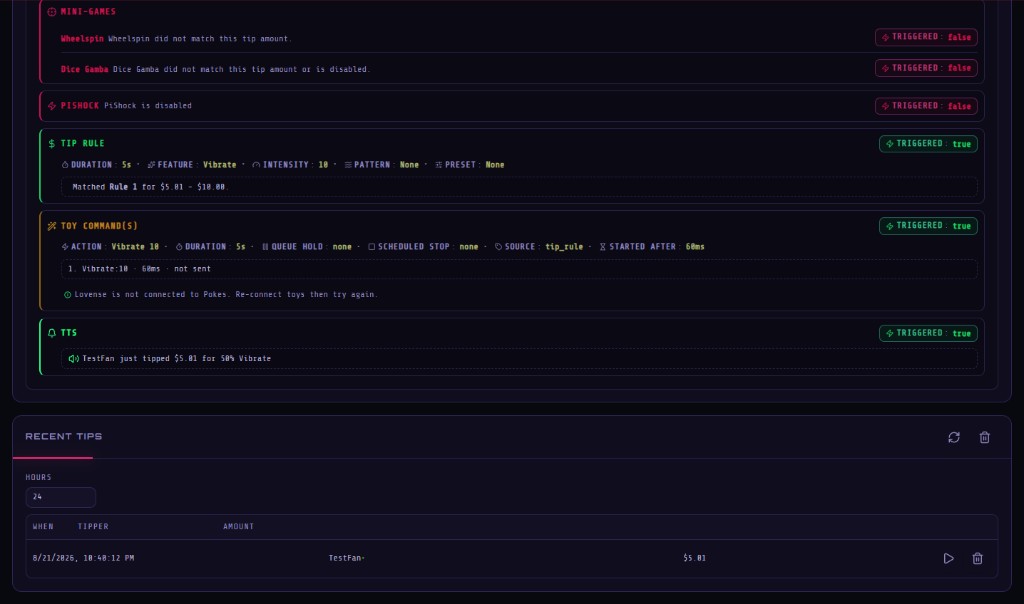Click the Action lightning icon in Toy Command(s)
Viewport: 1024px width, 604px height.
click(x=65, y=247)
